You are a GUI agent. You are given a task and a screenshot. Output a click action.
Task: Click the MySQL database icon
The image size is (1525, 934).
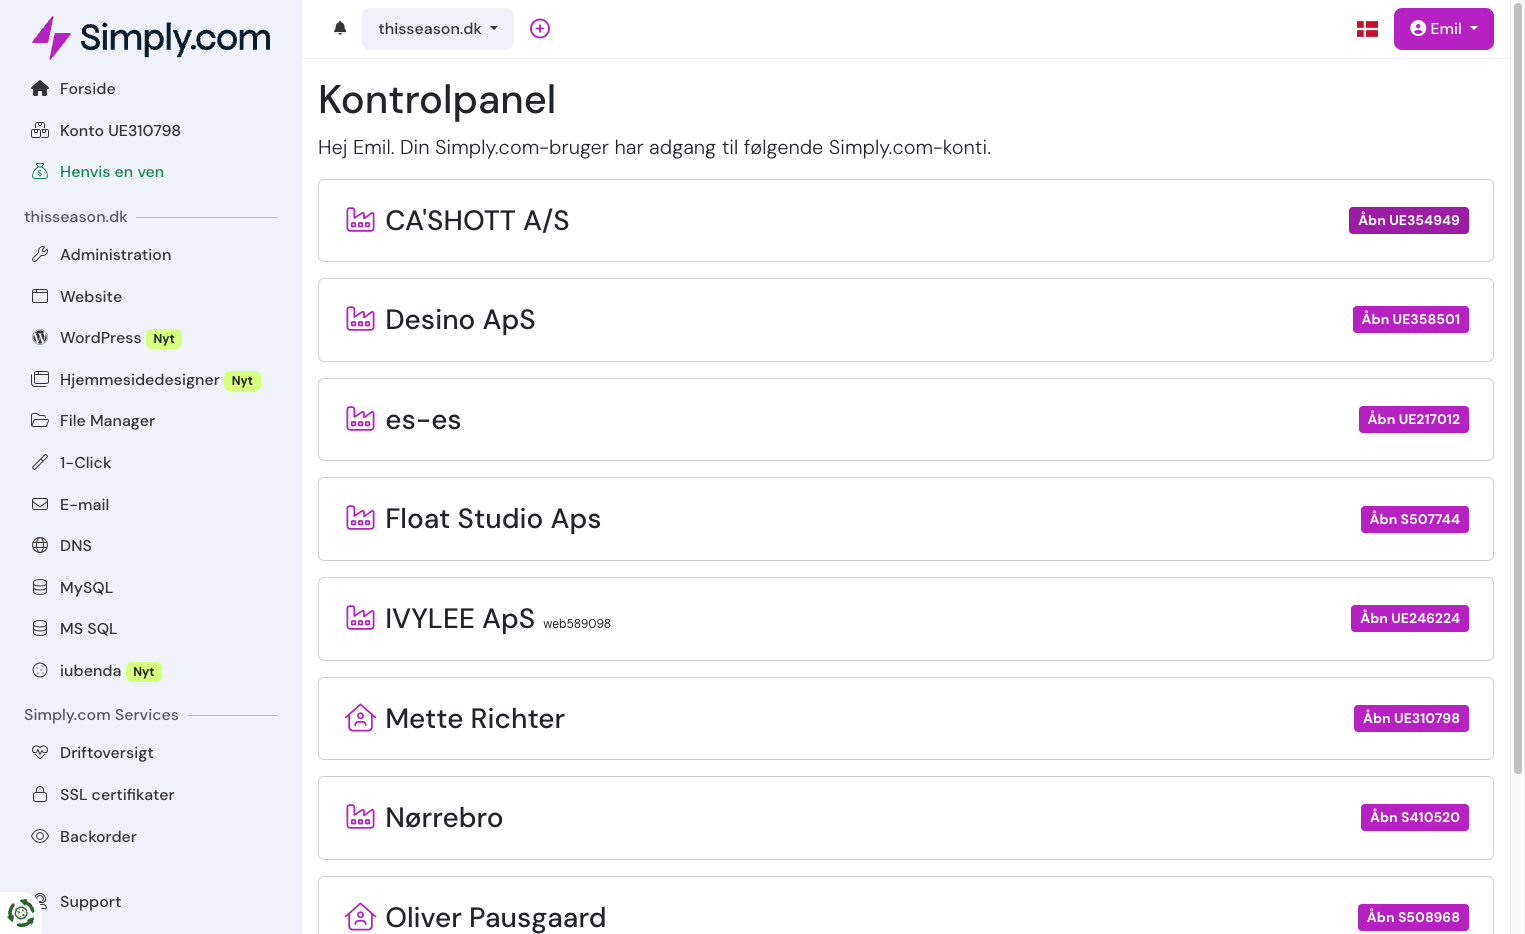point(40,588)
